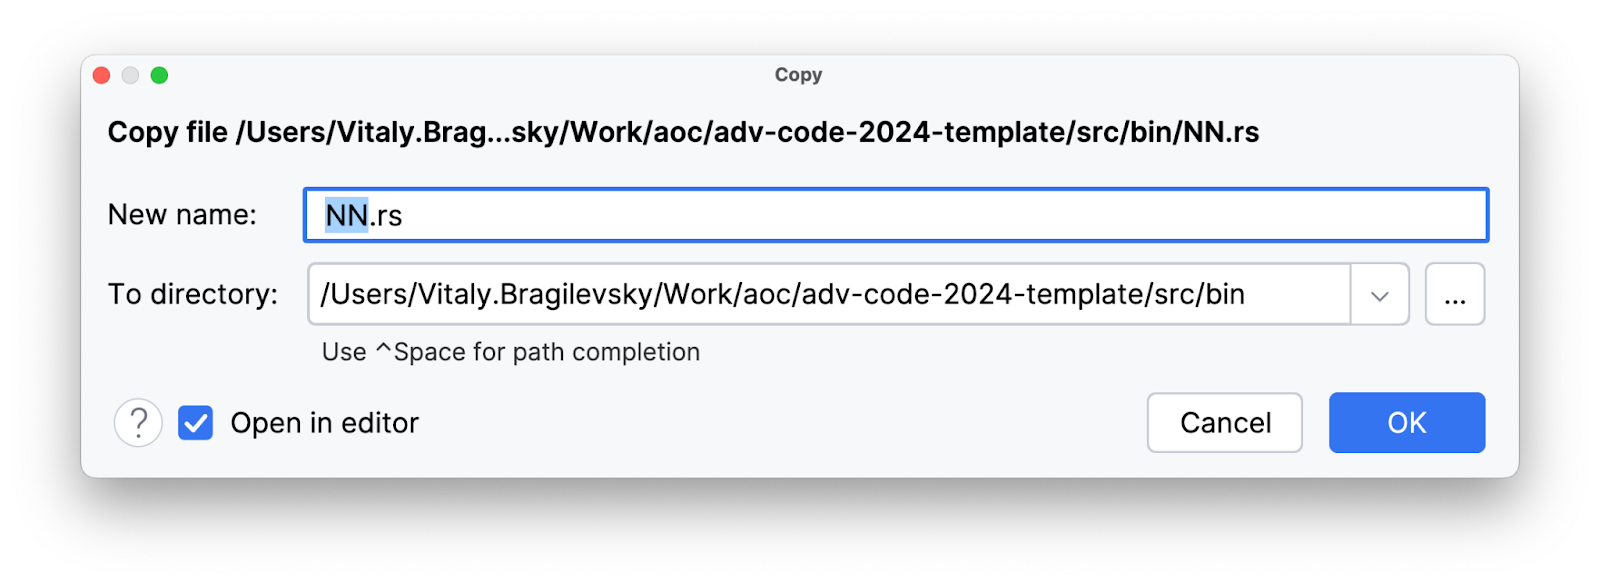Viewport: 1600px width, 585px height.
Task: Click the green zoom window button
Action: pos(159,75)
